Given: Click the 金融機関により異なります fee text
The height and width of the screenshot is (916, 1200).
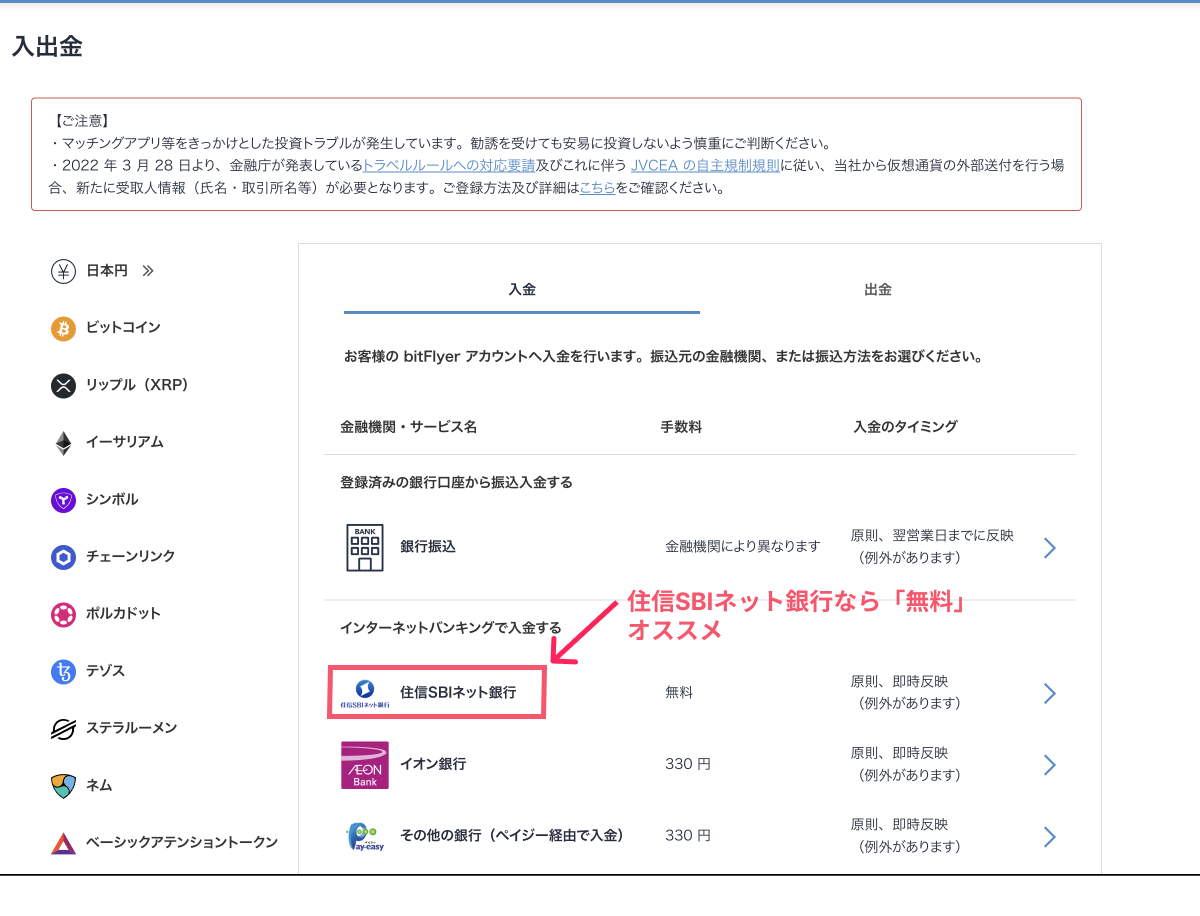Looking at the screenshot, I should click(742, 547).
